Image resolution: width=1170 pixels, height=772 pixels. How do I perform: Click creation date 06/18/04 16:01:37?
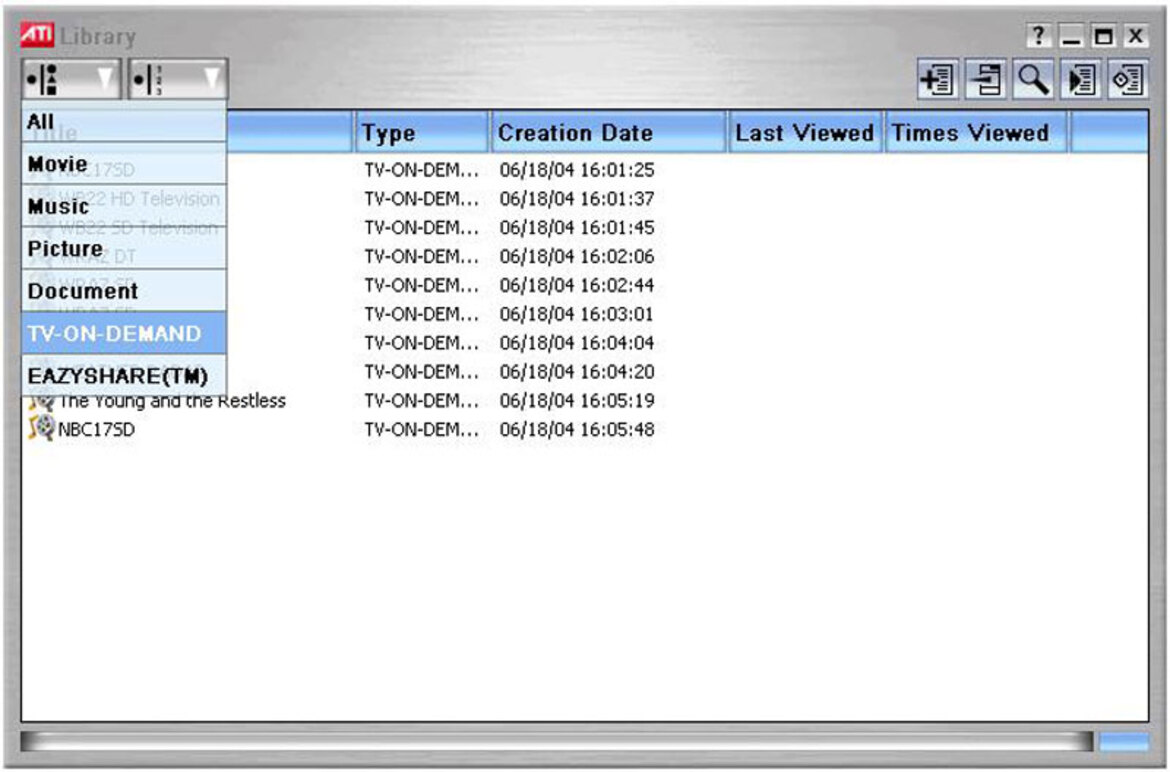[577, 199]
